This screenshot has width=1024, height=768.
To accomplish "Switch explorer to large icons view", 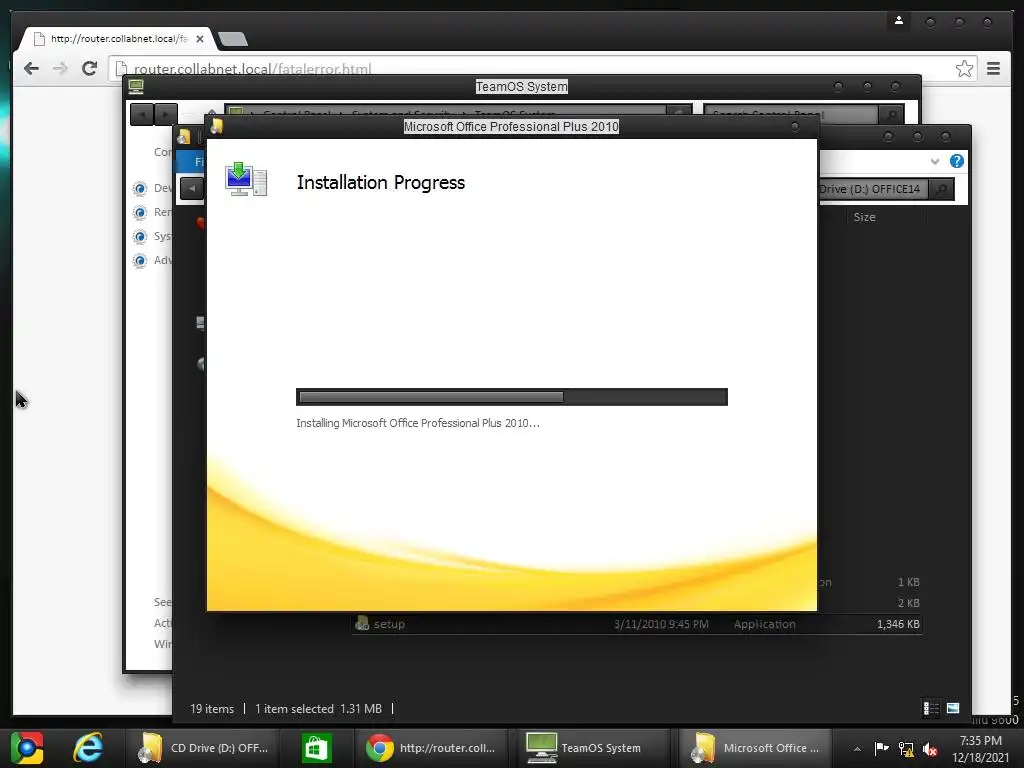I will [953, 708].
